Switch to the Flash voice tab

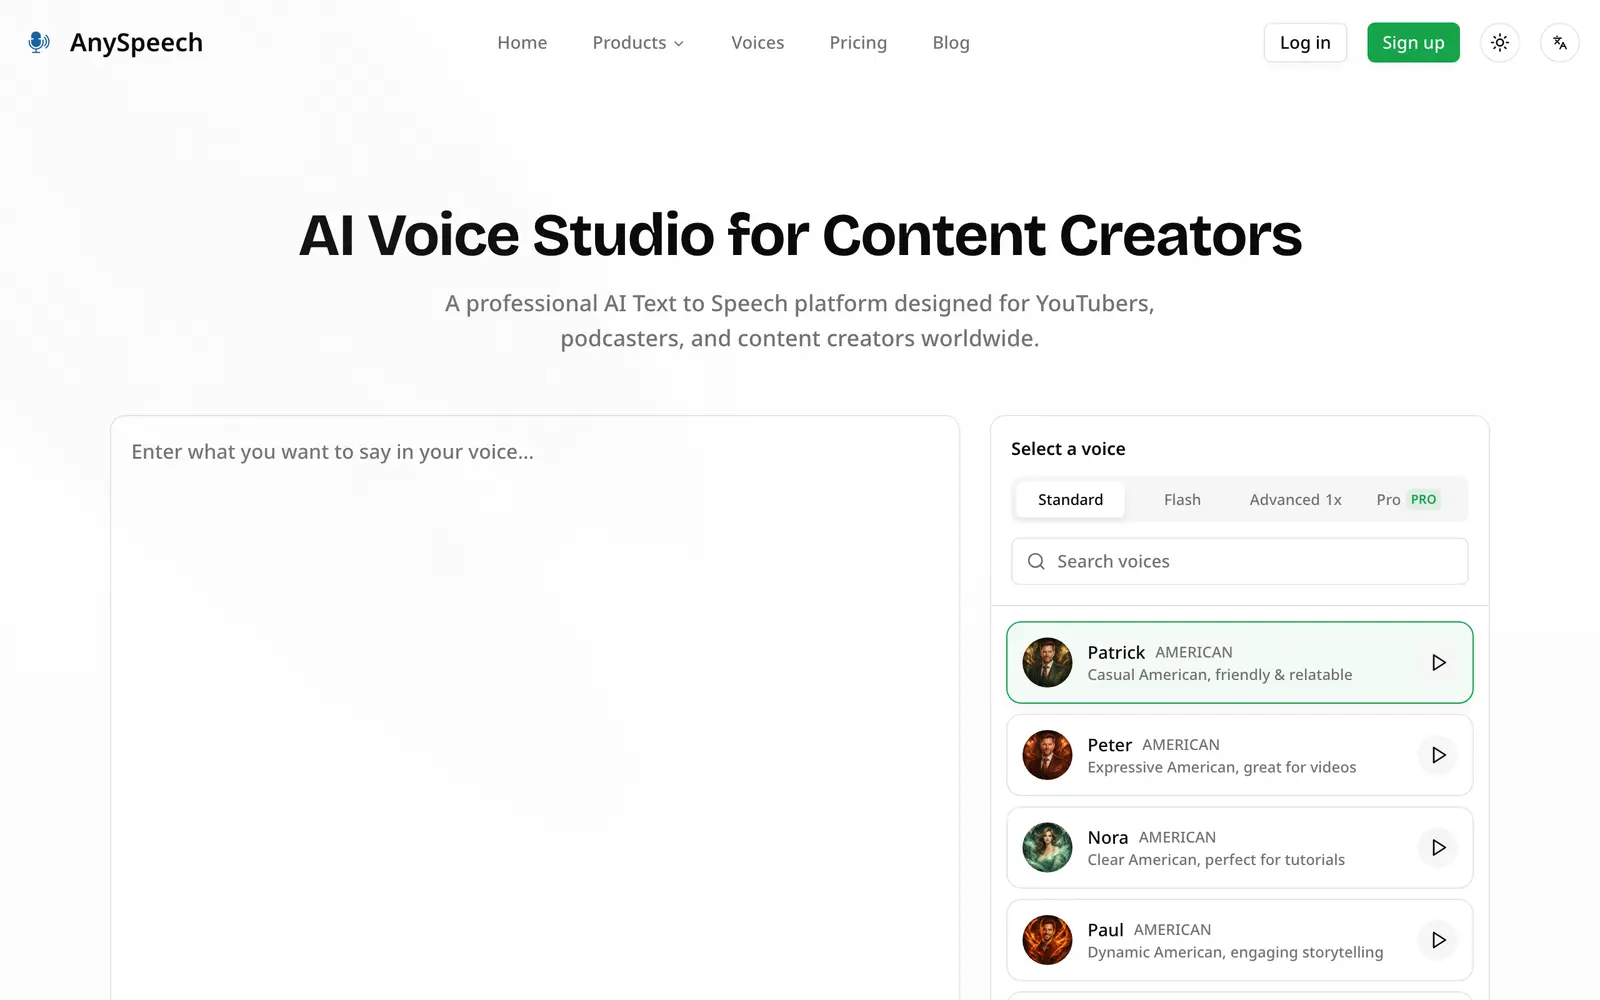click(1182, 499)
